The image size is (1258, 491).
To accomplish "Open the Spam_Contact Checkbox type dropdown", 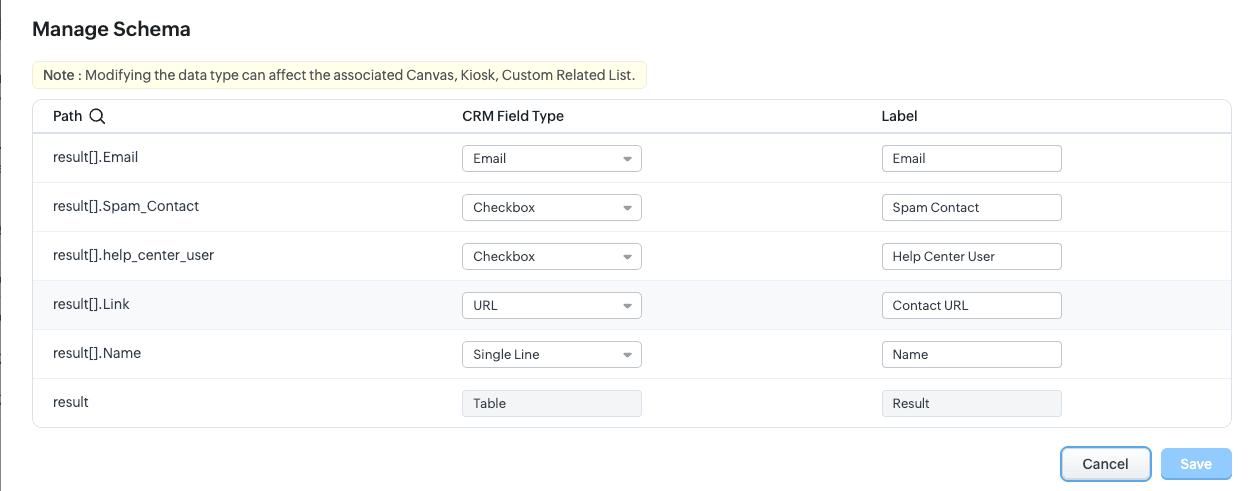I will point(551,208).
